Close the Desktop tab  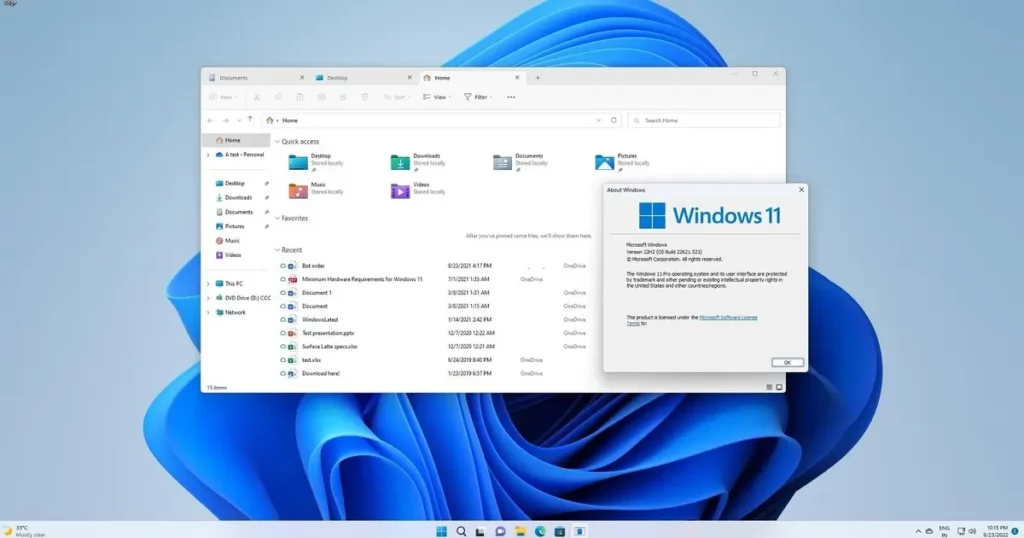coord(409,78)
